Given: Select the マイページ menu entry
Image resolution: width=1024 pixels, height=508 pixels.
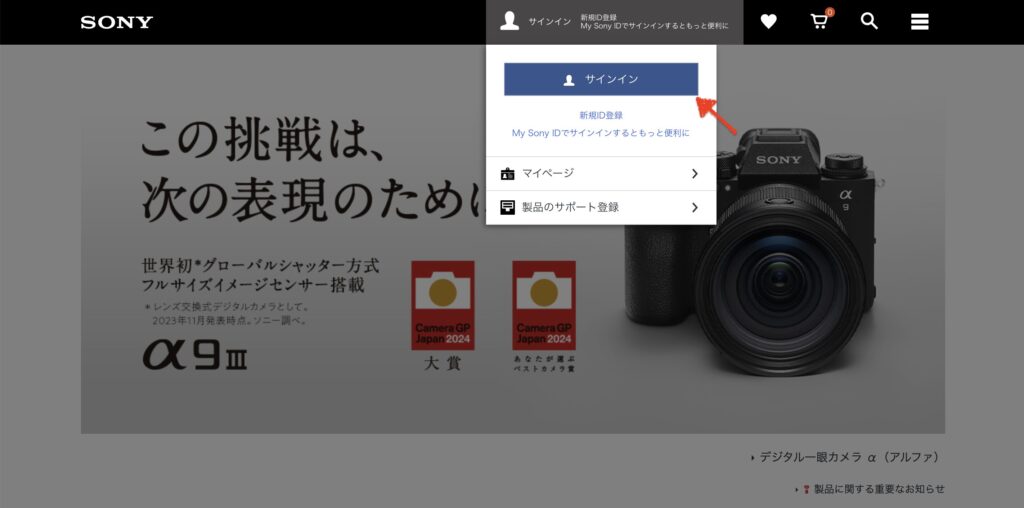Looking at the screenshot, I should click(x=548, y=174).
